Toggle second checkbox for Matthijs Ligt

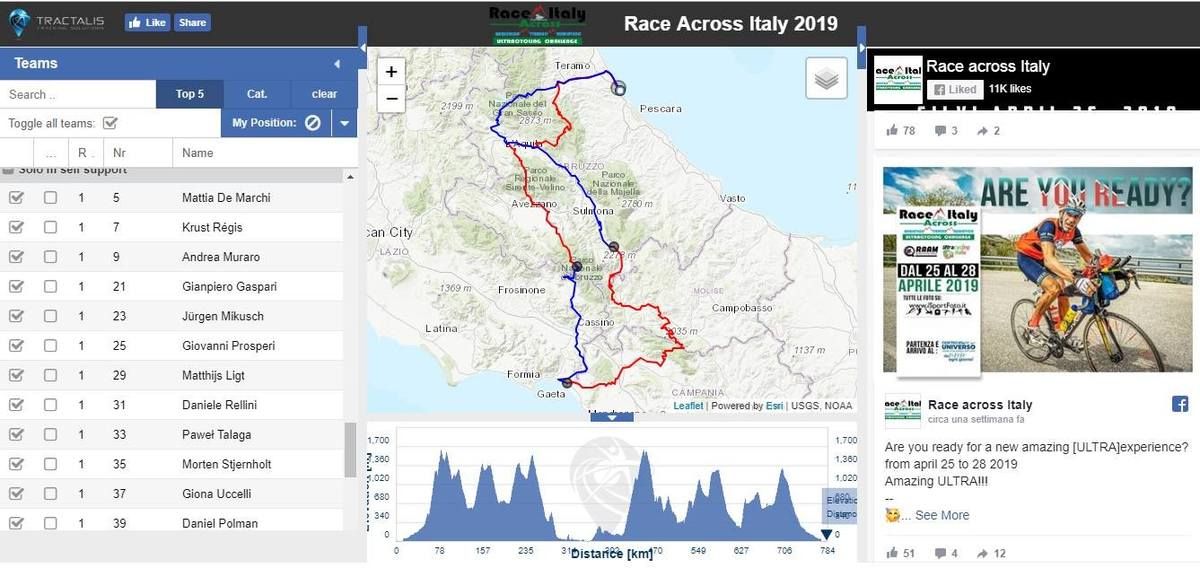point(50,375)
